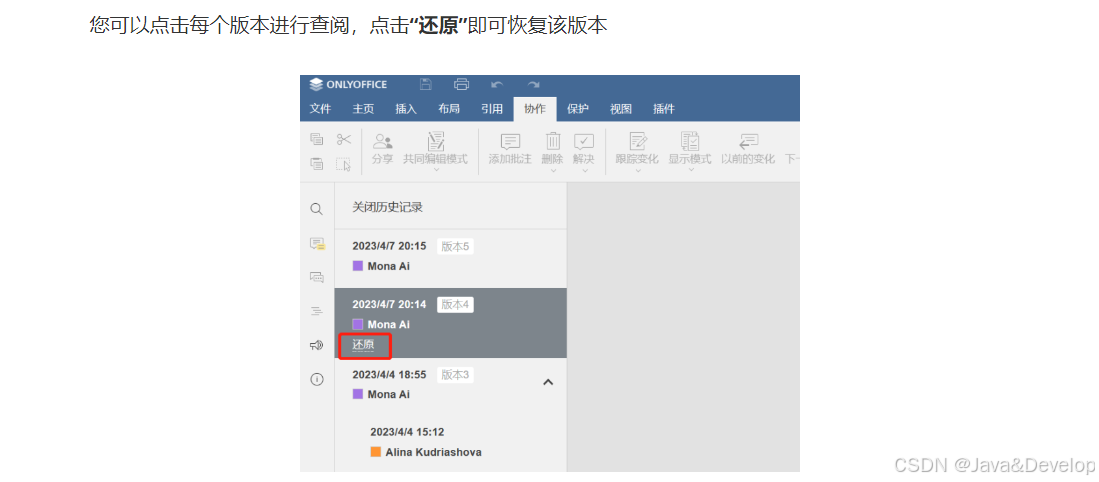Switch to the 主页 tab

point(363,109)
